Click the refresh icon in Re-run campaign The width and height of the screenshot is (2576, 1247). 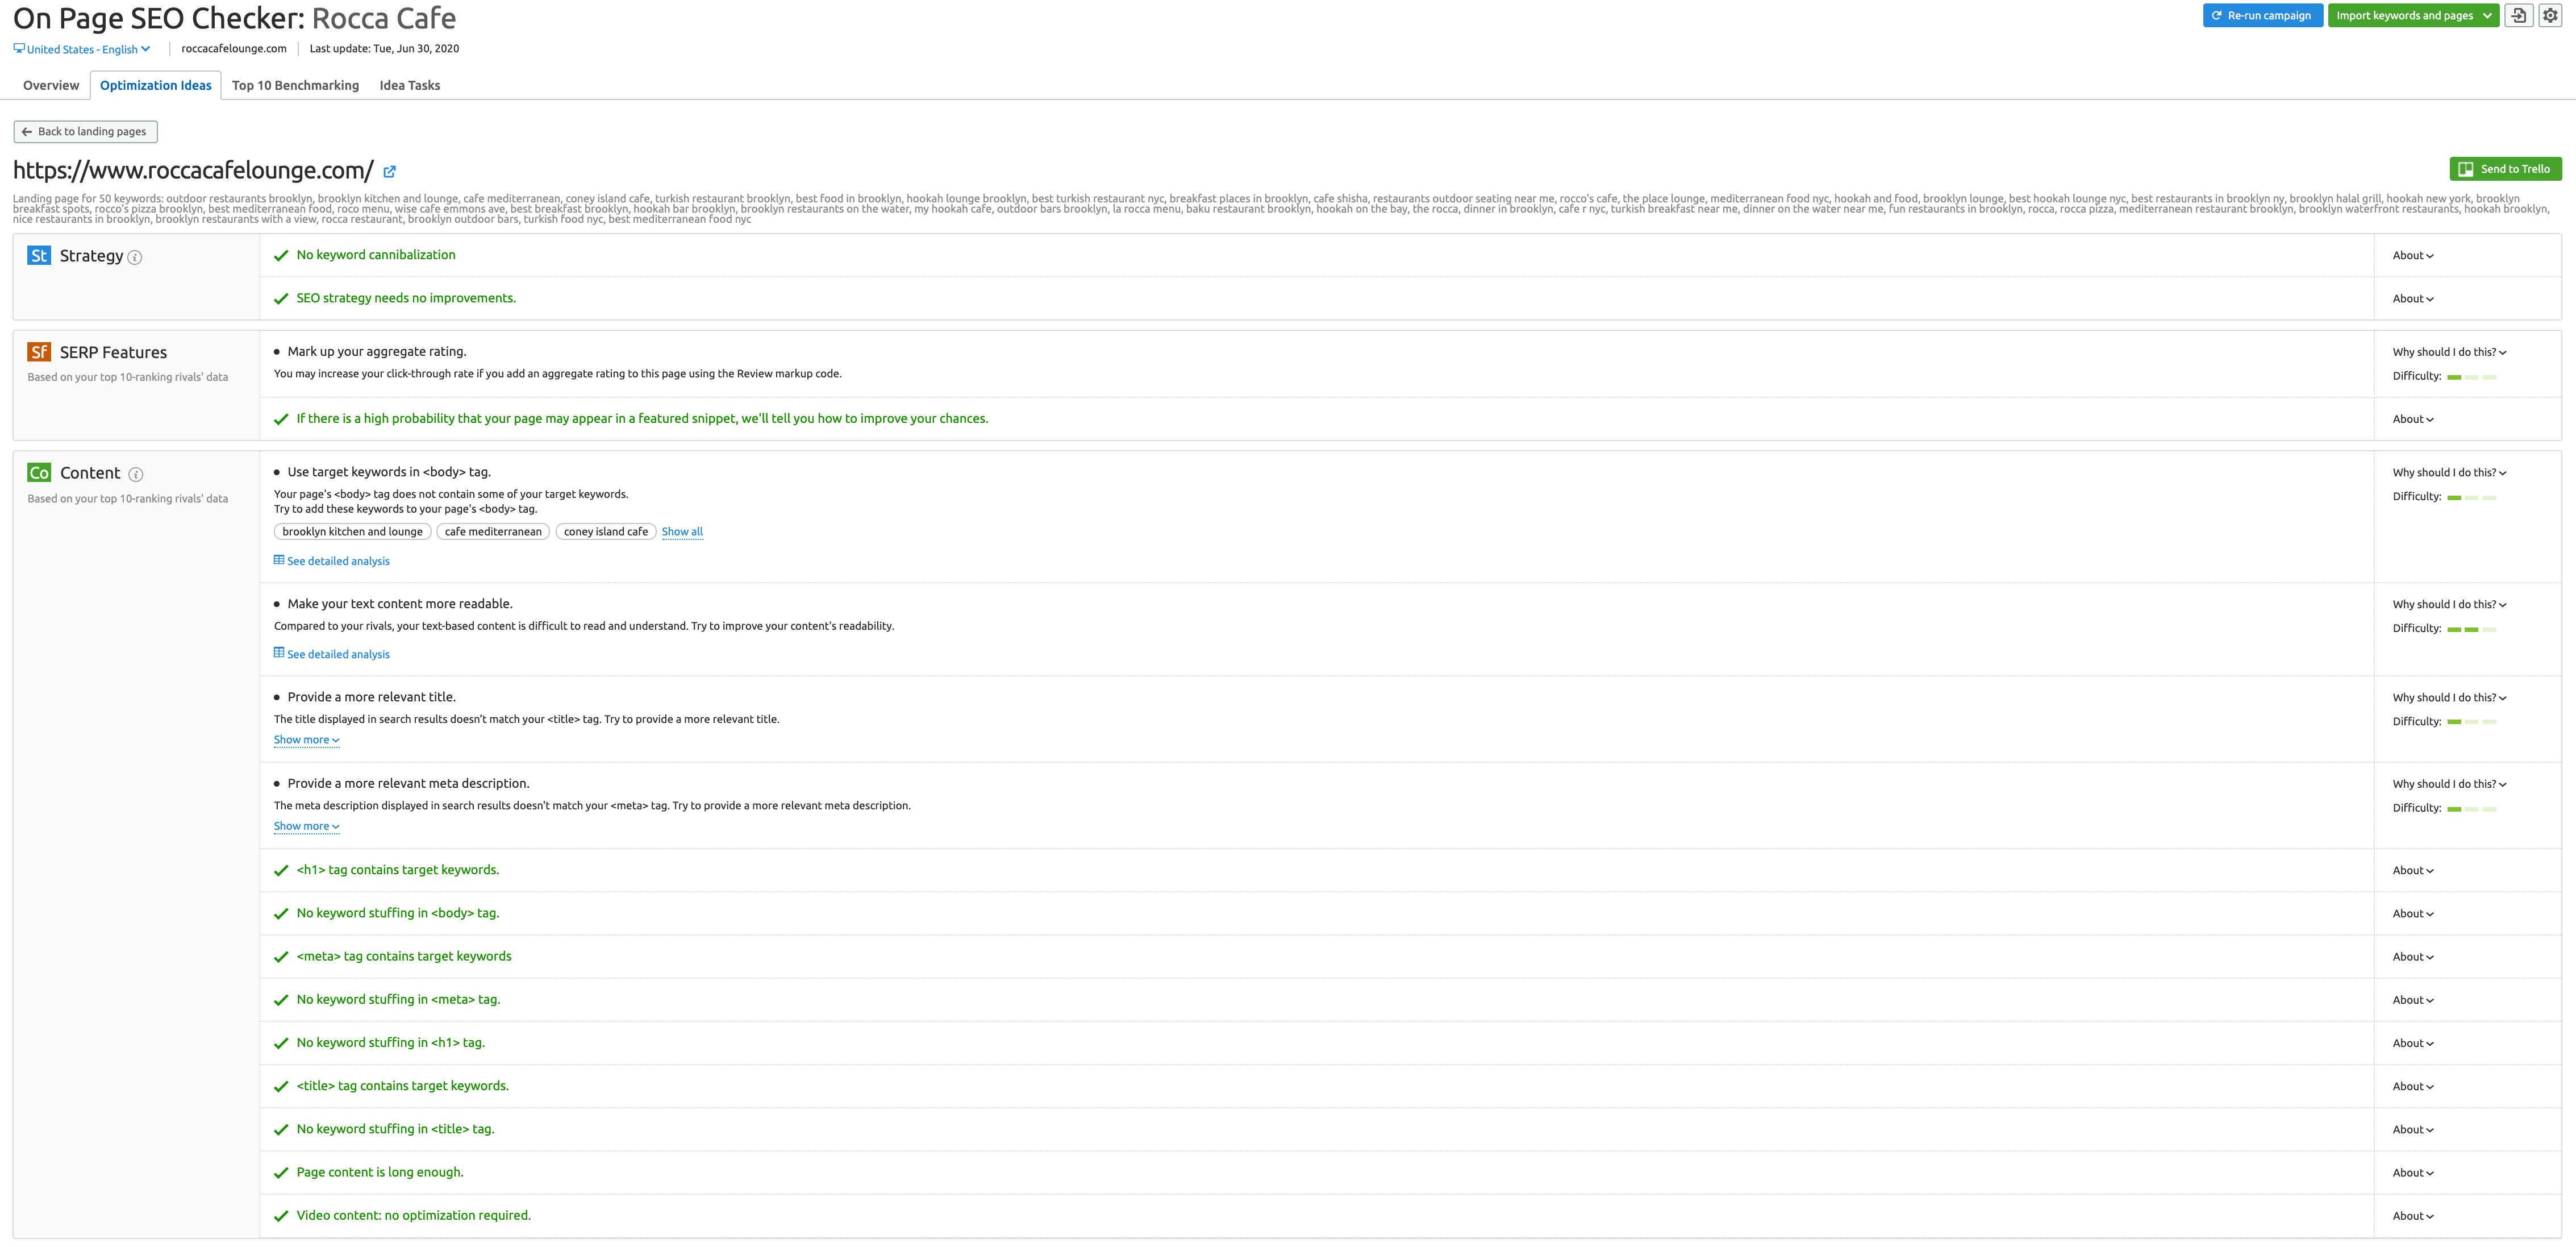tap(2217, 16)
